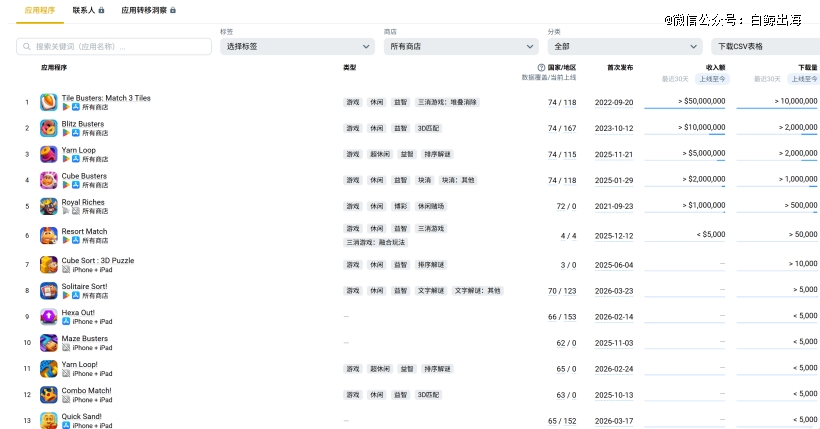Click the Google Play icon under Cube Busters
The width and height of the screenshot is (820, 429).
point(66,185)
